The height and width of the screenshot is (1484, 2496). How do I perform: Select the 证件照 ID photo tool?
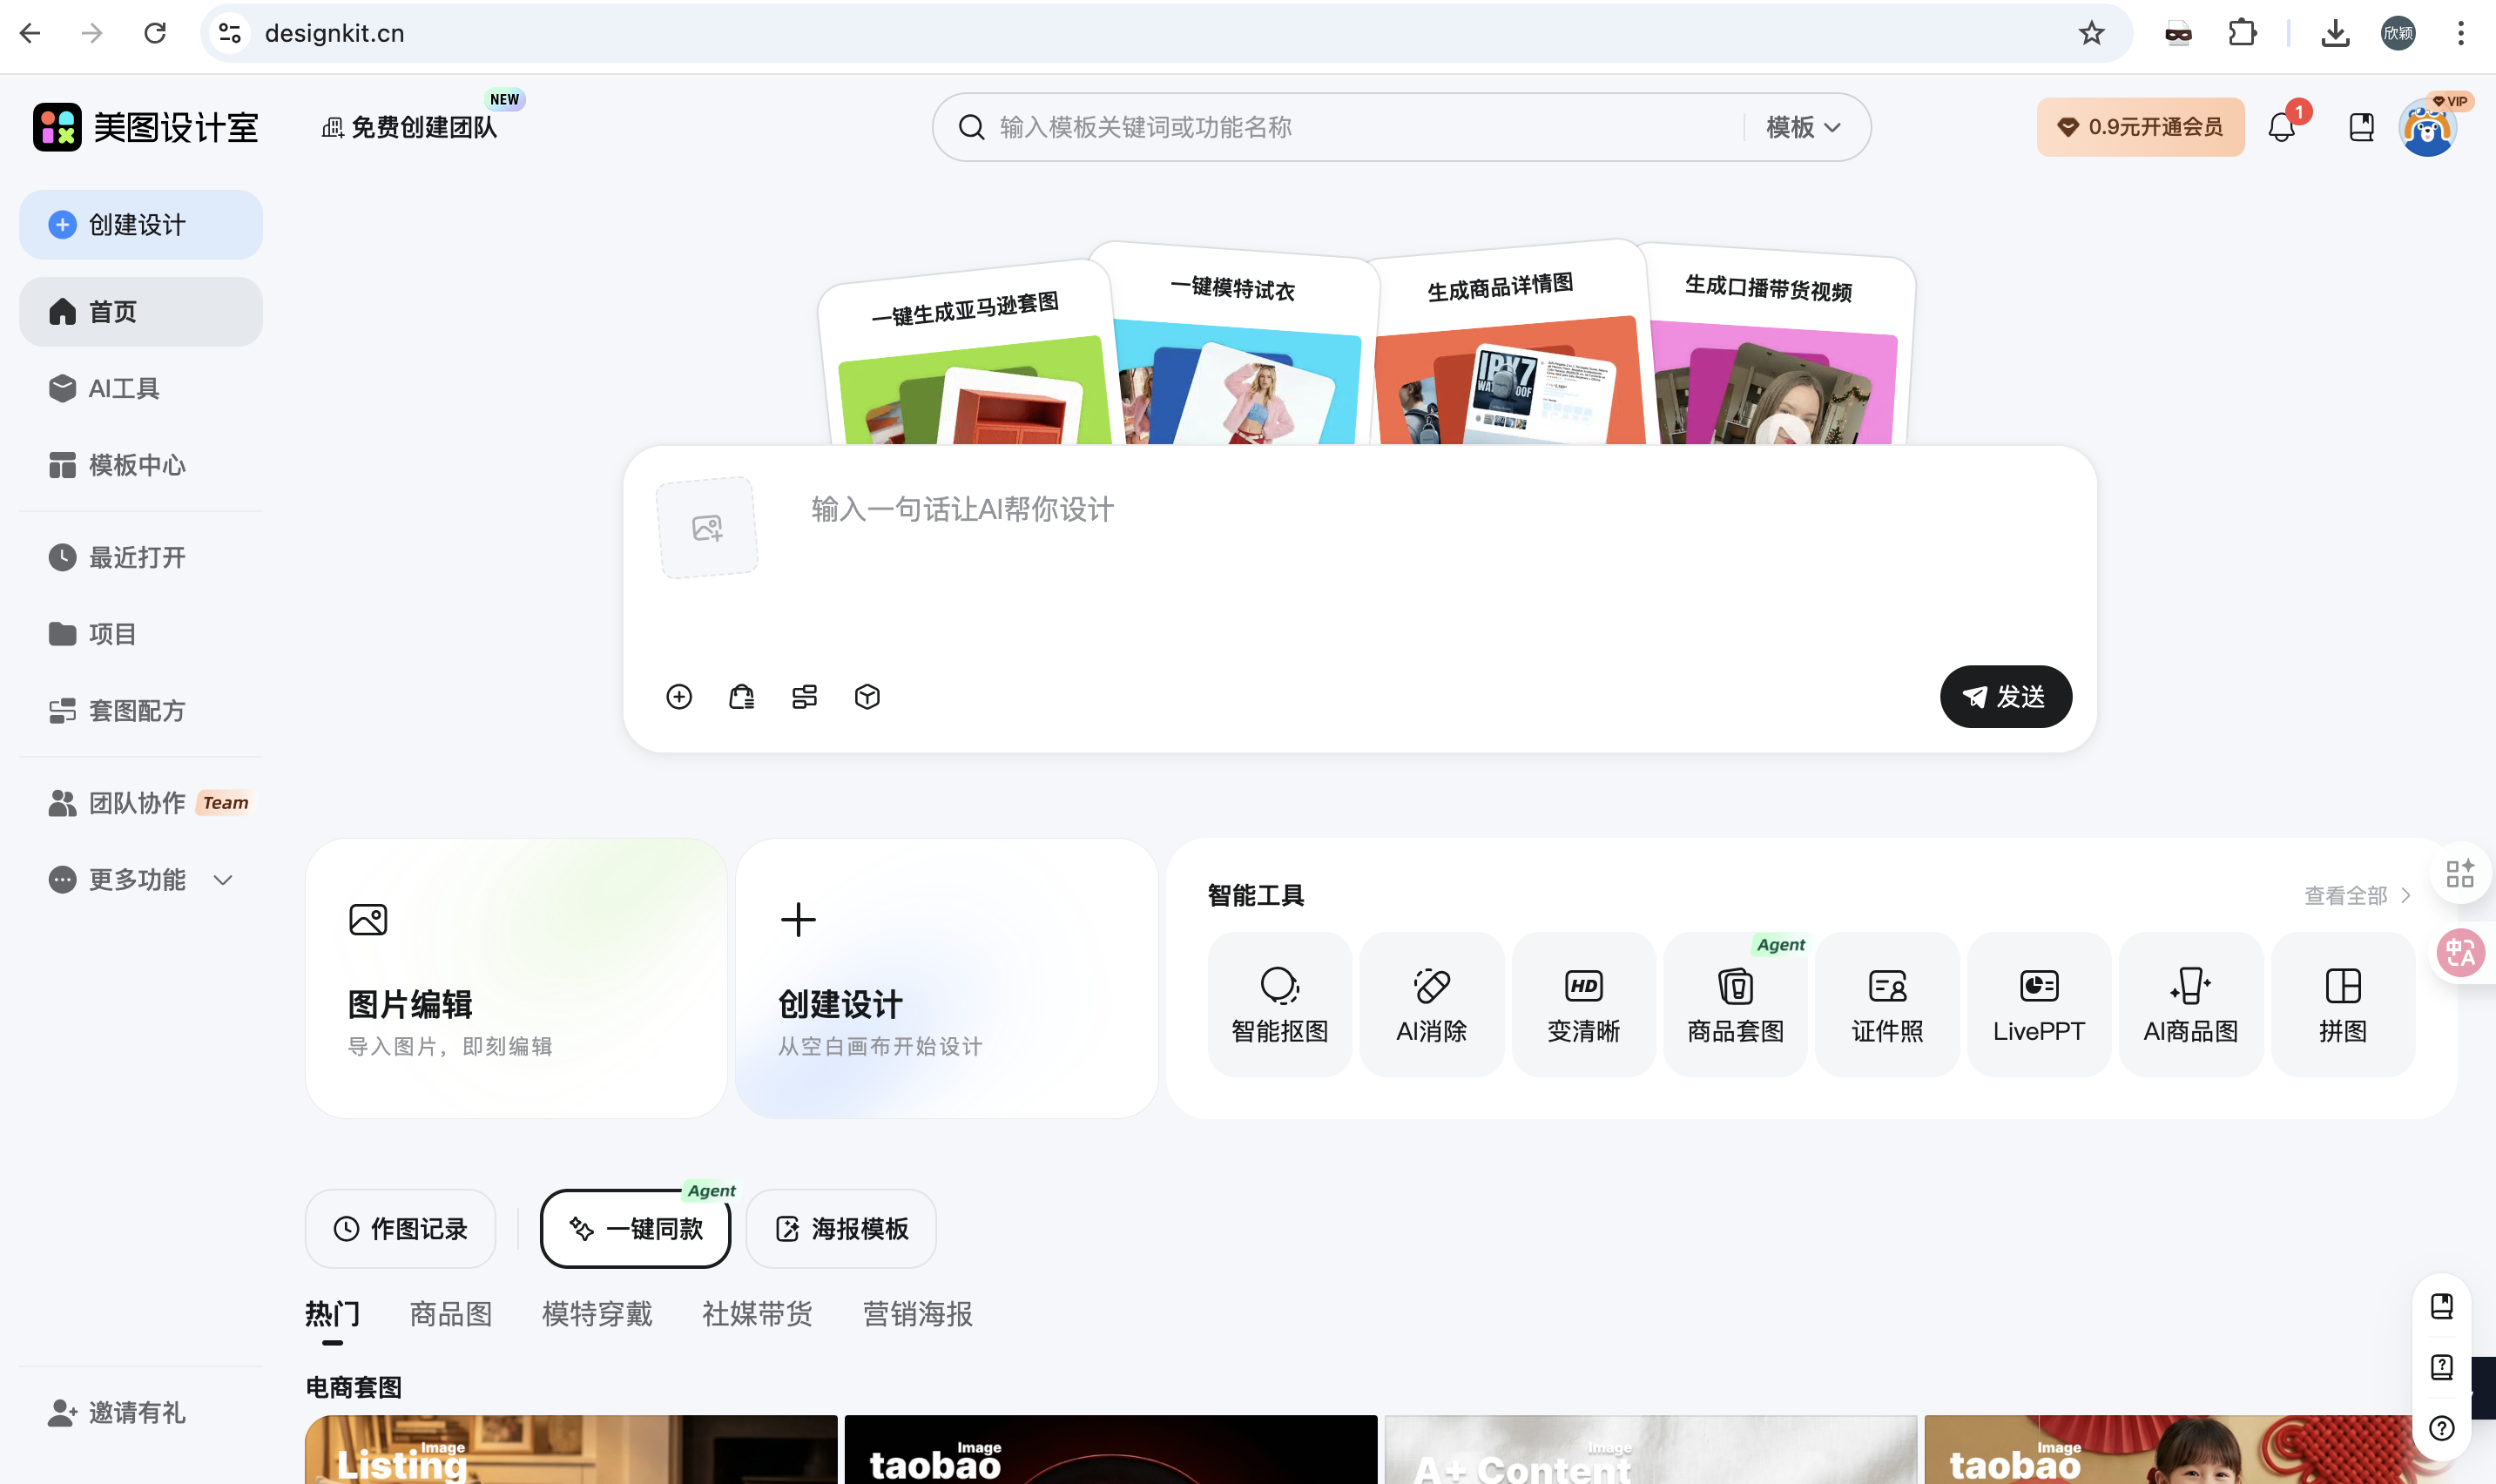pyautogui.click(x=1886, y=1003)
